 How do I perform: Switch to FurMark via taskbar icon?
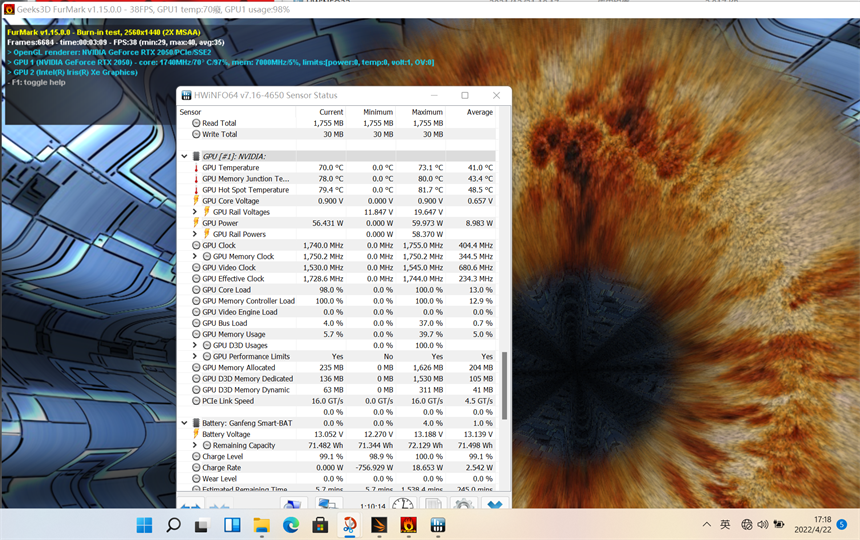[408, 525]
